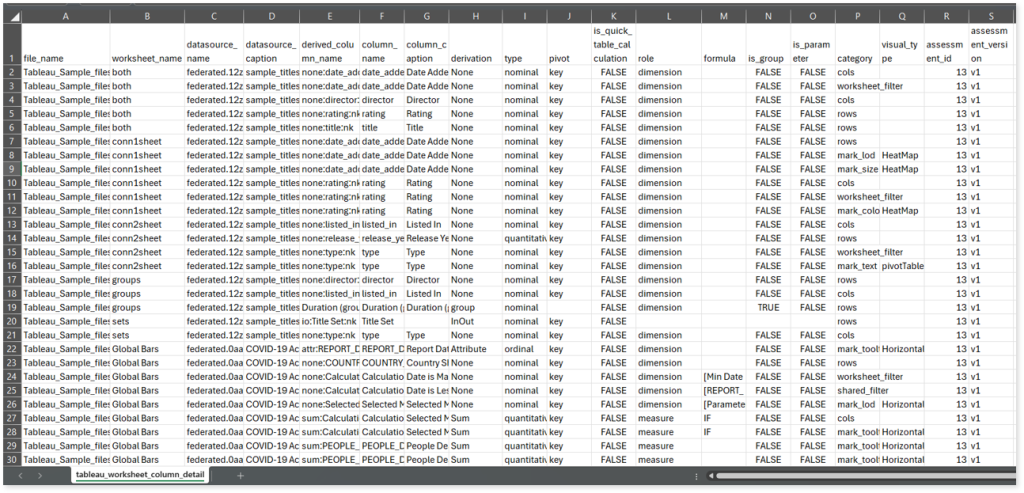1024x493 pixels.
Task: Click the is_parameter header cell
Action: pyautogui.click(x=812, y=44)
